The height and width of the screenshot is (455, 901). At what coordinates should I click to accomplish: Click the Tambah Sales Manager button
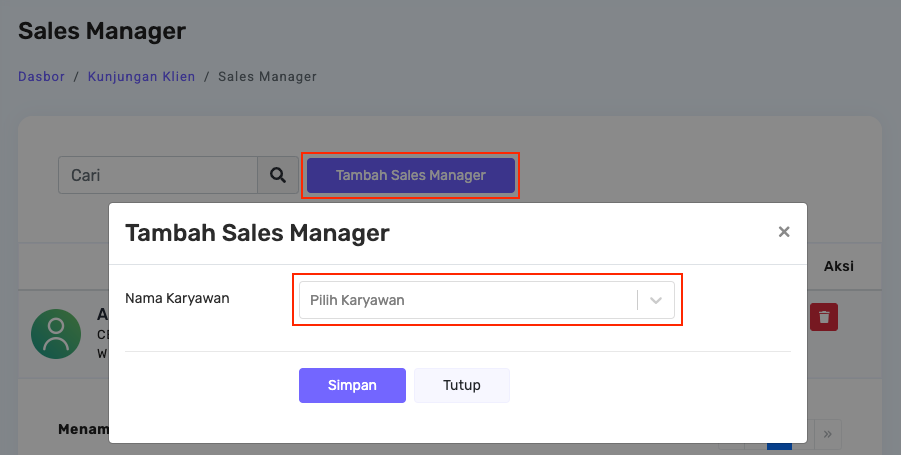click(x=410, y=175)
